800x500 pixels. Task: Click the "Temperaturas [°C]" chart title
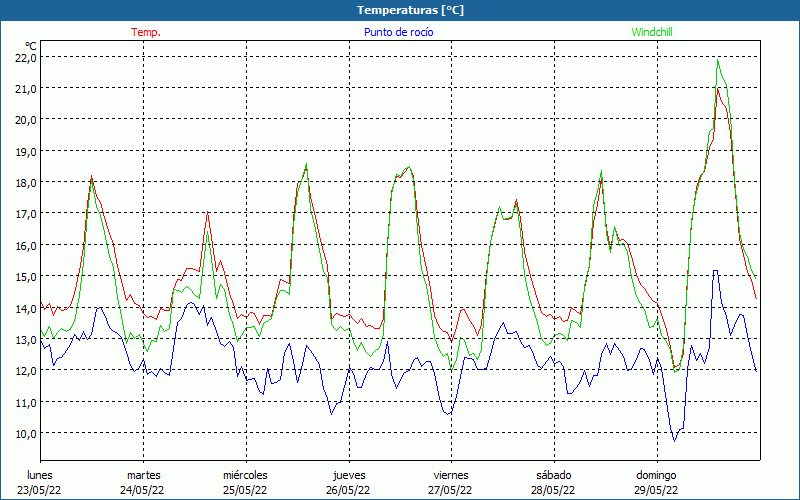[x=410, y=10]
